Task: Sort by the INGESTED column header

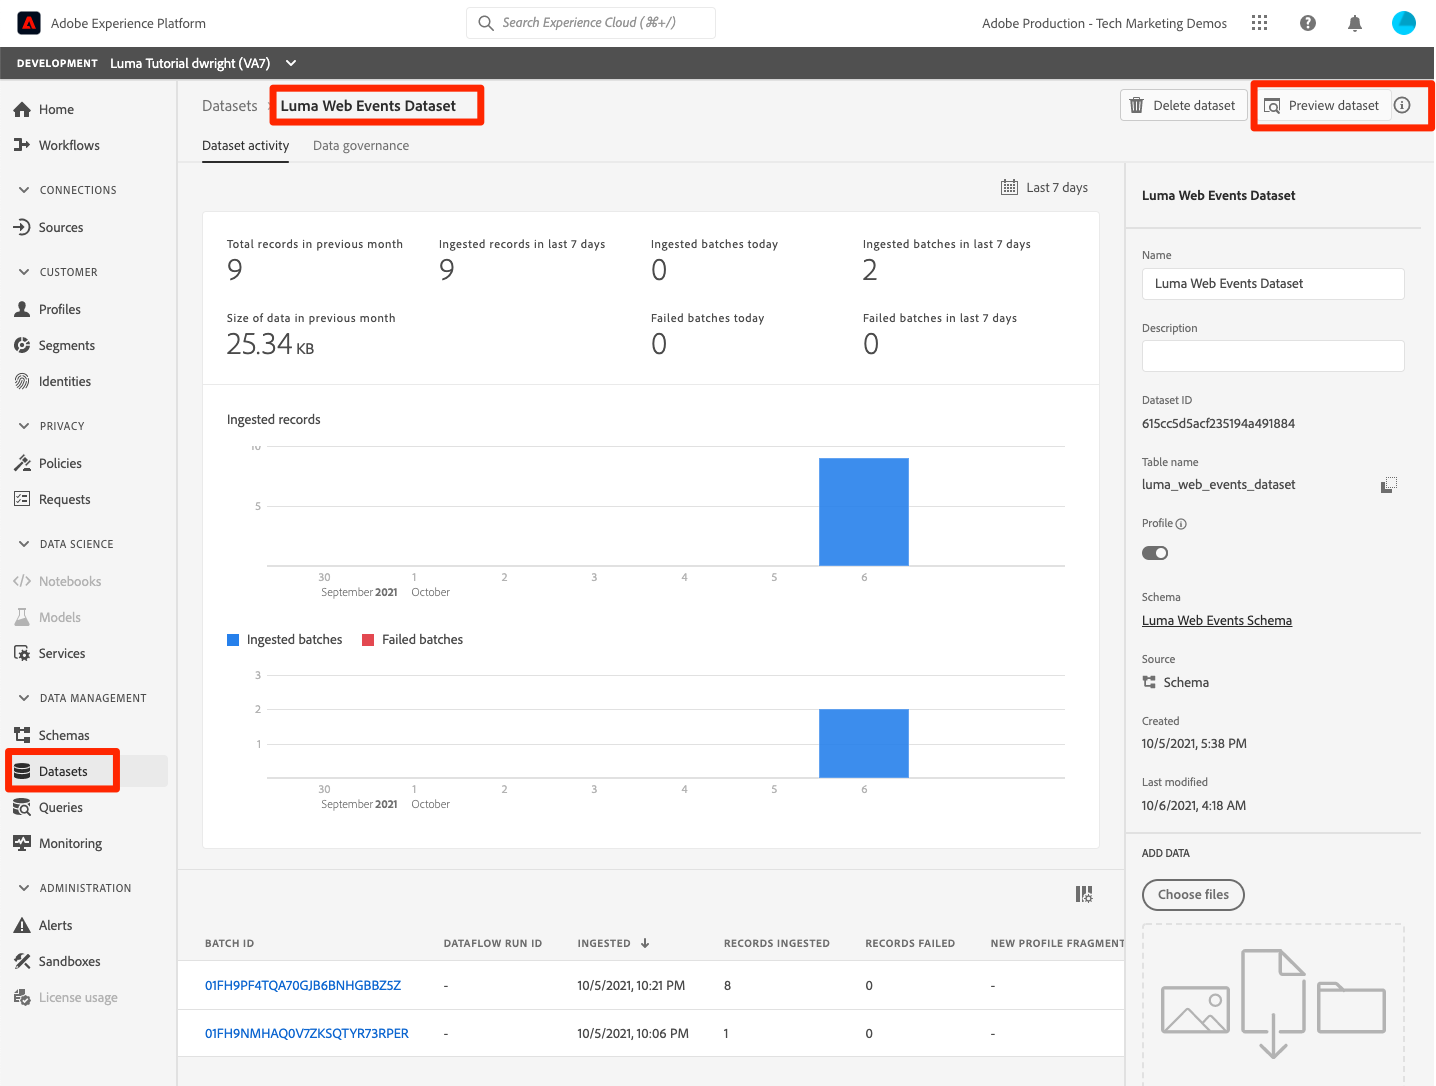Action: pyautogui.click(x=613, y=943)
